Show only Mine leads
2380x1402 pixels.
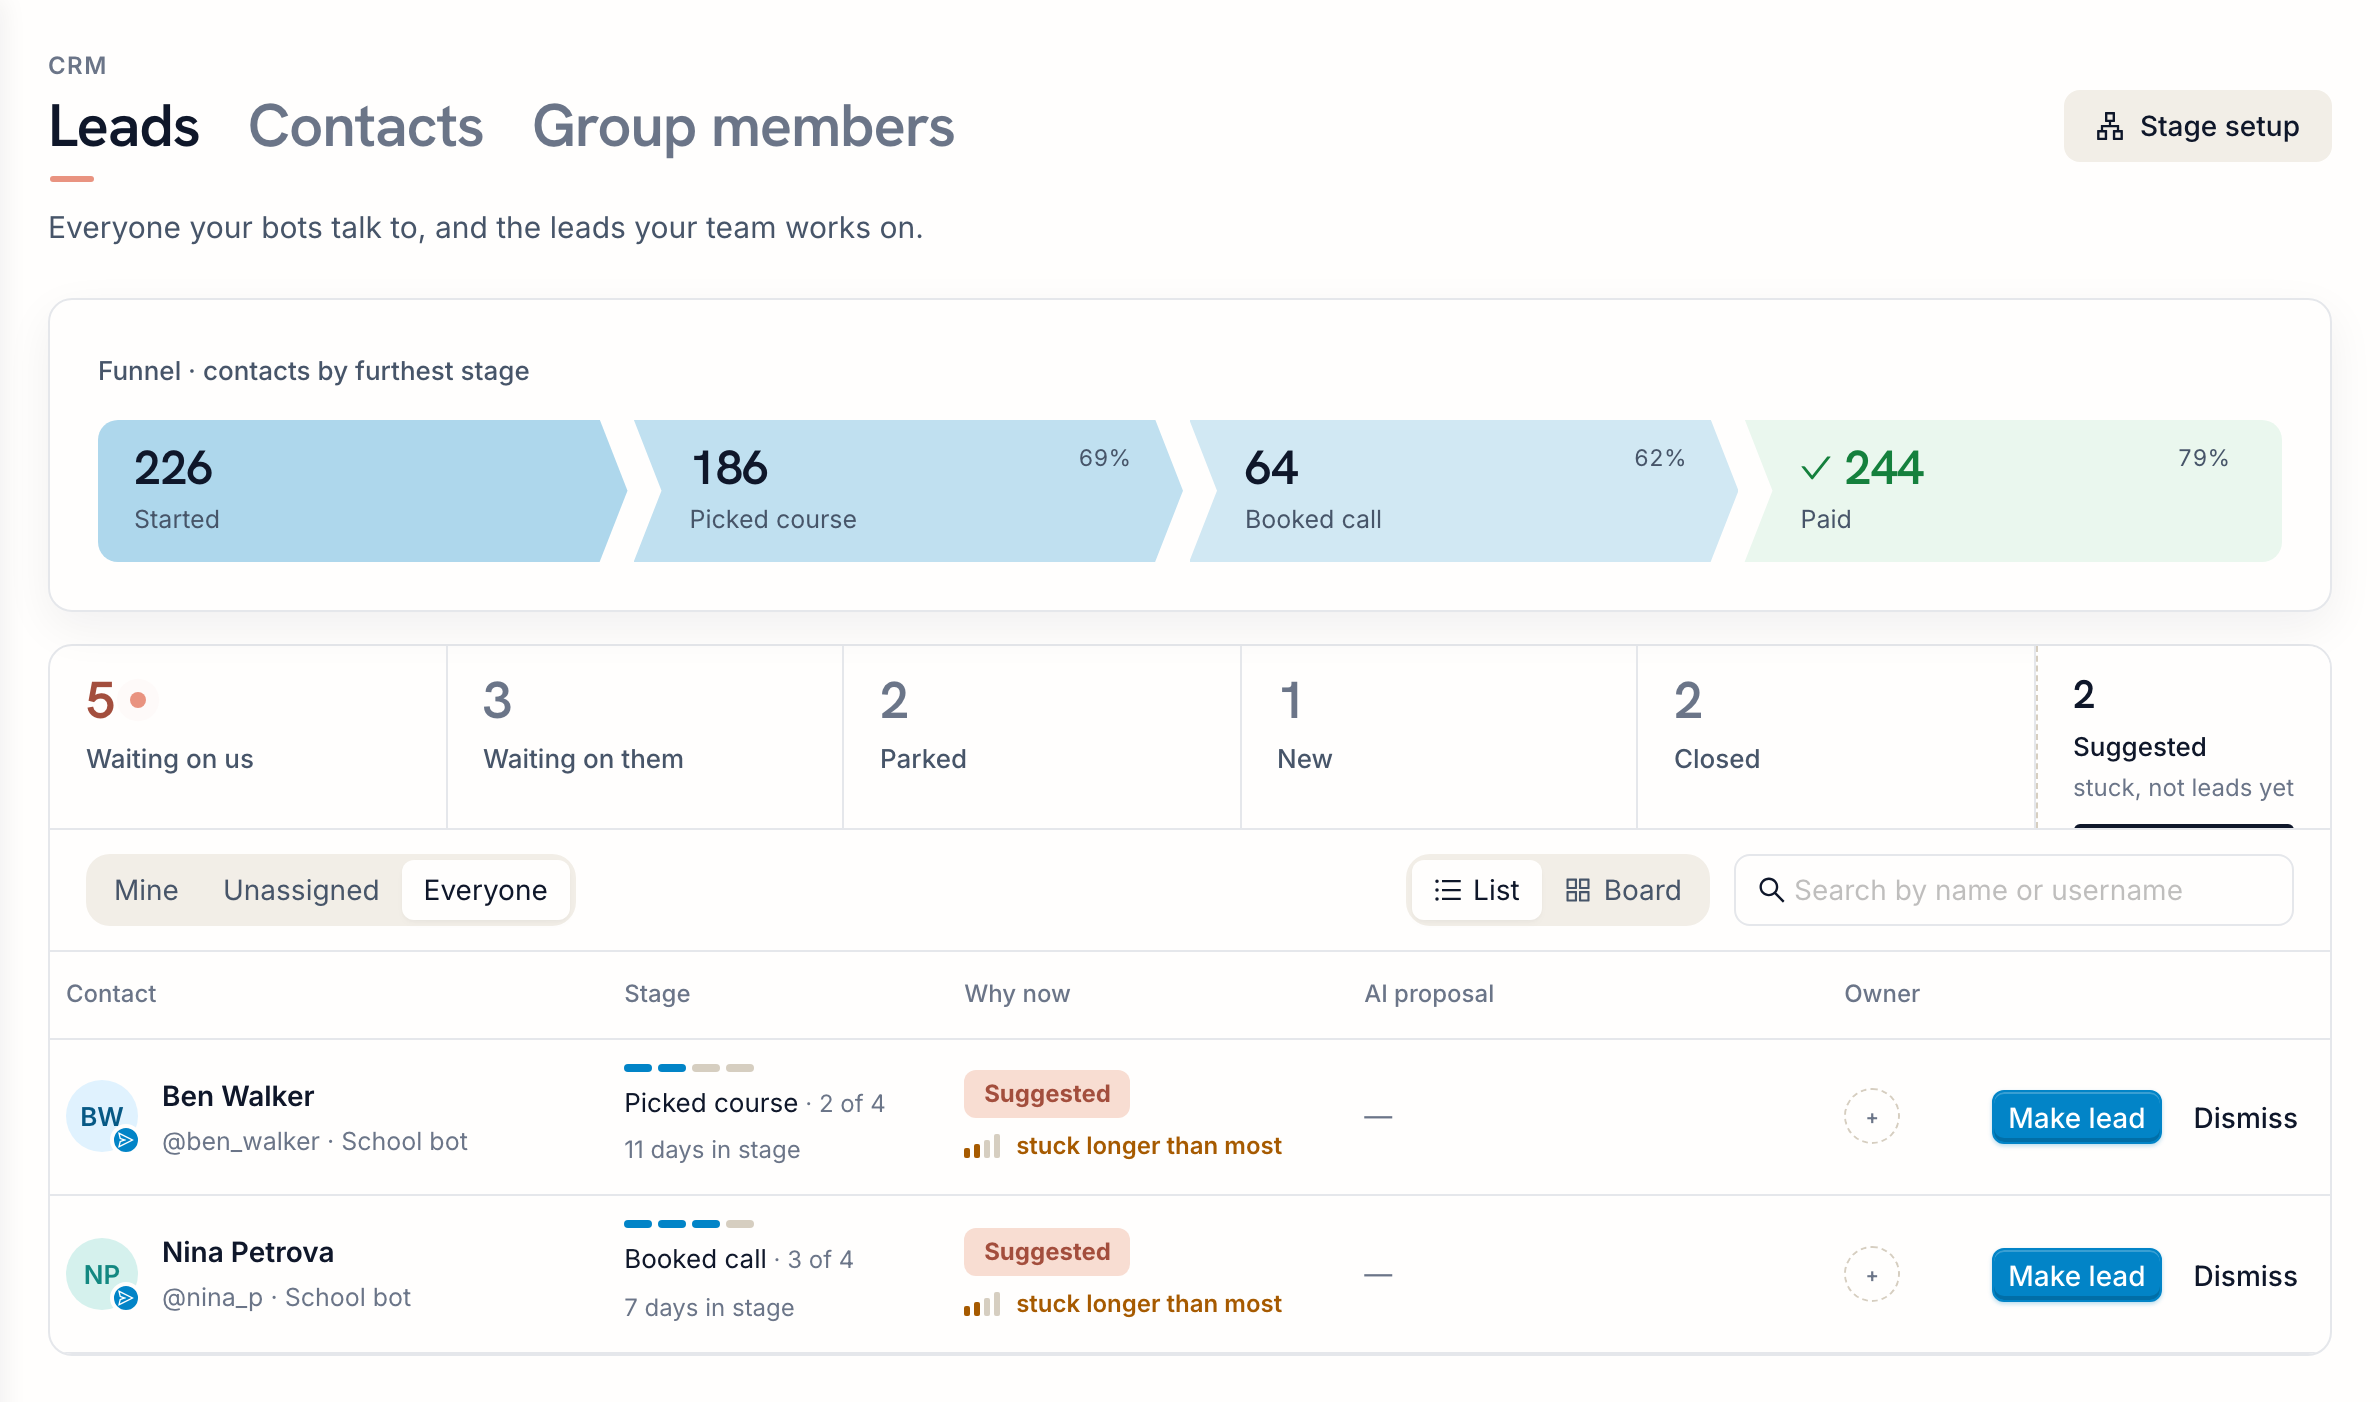pos(146,890)
